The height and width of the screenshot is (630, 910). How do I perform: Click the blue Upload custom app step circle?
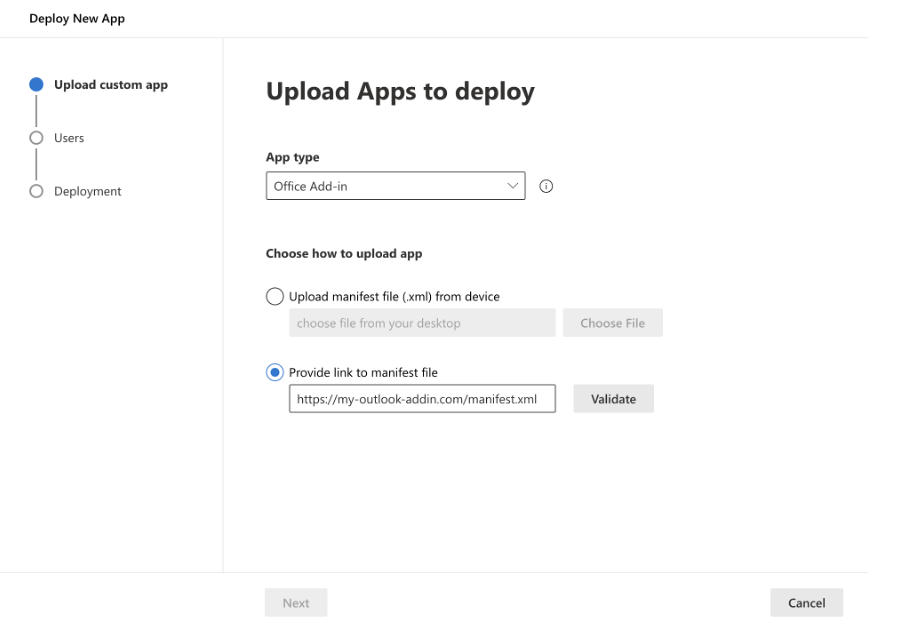tap(37, 85)
